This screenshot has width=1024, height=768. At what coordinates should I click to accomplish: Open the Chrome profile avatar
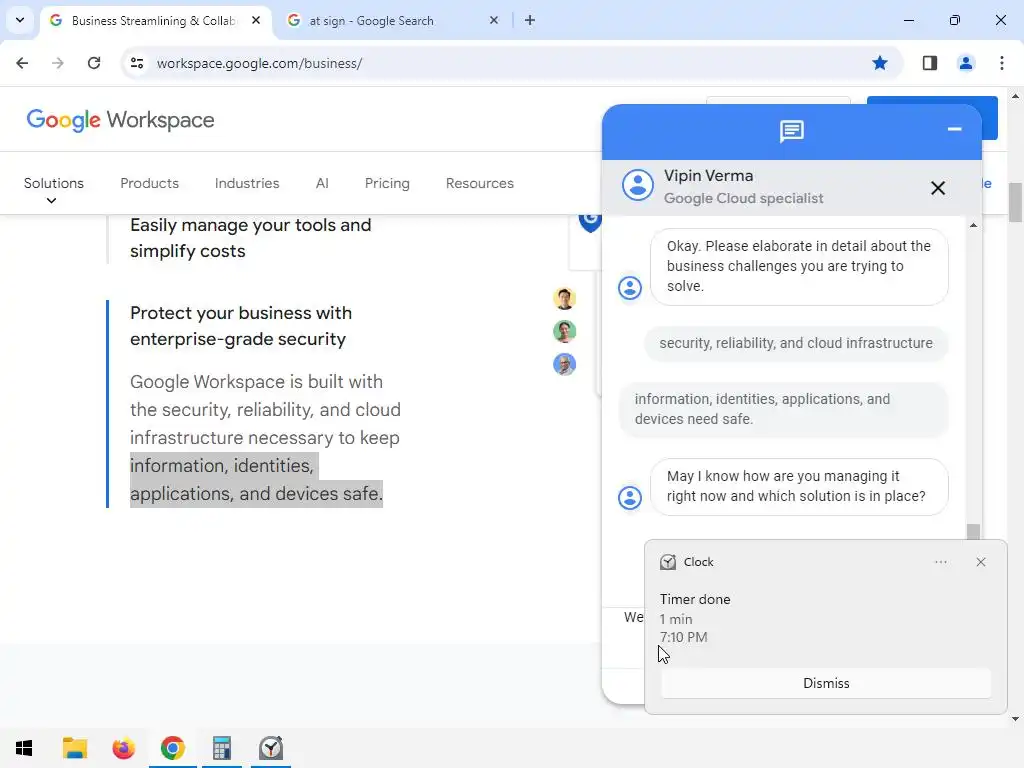[965, 63]
